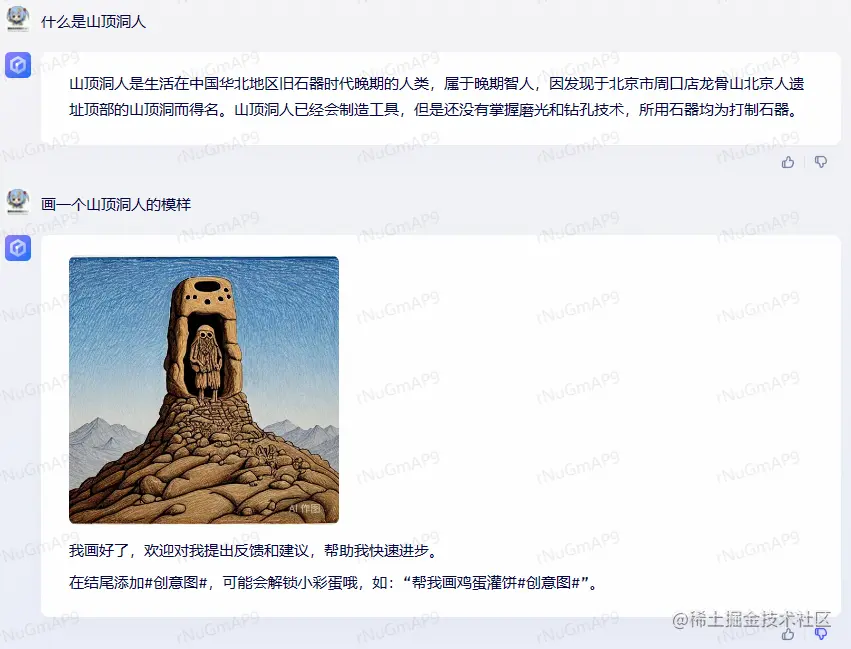Click the first line of the definition text
The height and width of the screenshot is (649, 851).
coord(436,84)
